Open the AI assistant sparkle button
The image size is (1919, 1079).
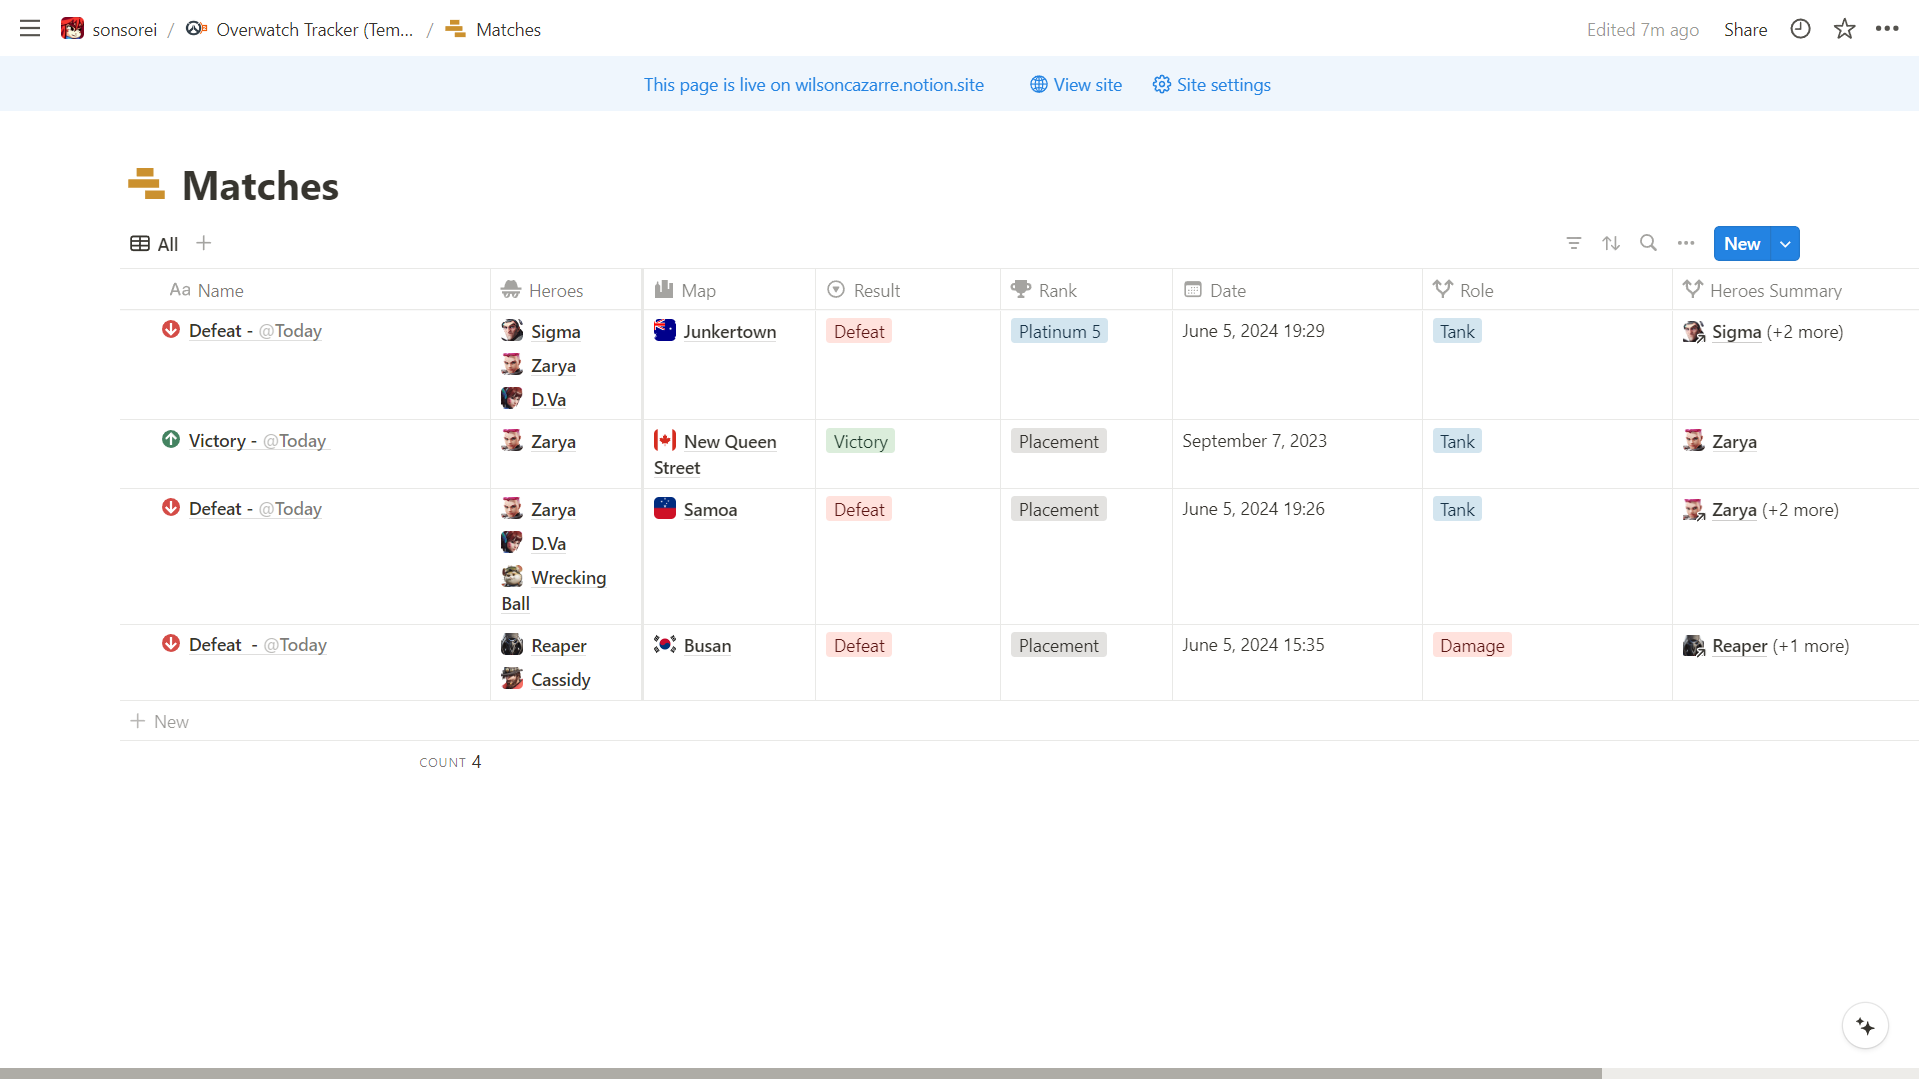click(x=1865, y=1026)
